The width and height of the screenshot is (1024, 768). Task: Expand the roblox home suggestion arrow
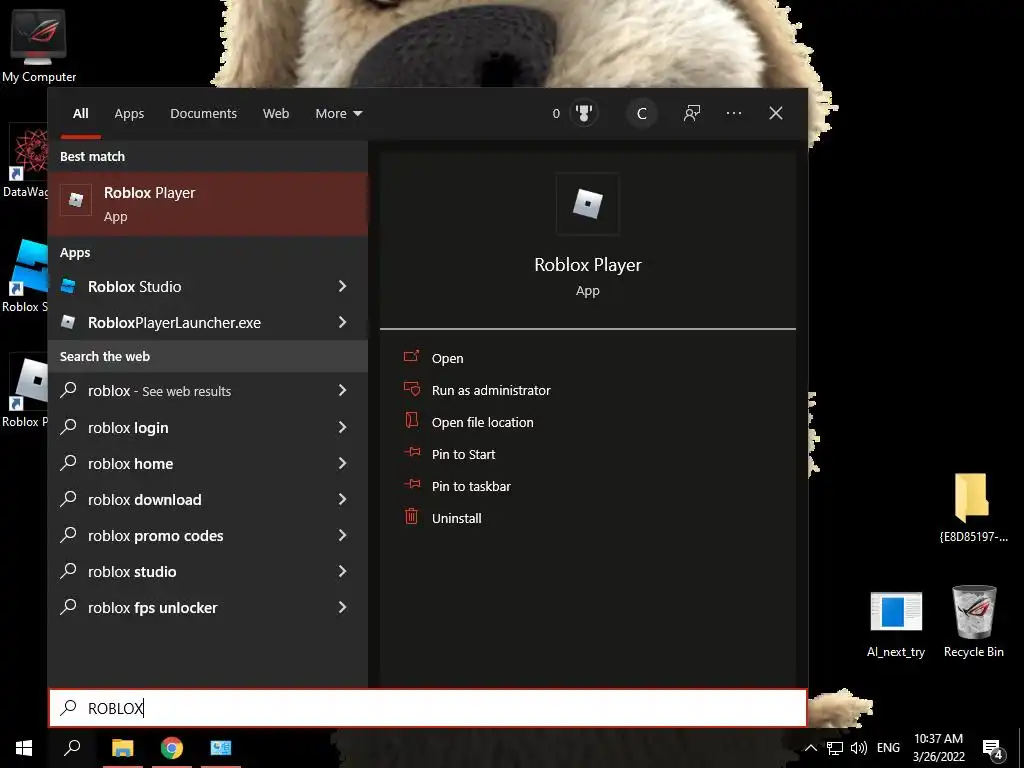tap(342, 463)
